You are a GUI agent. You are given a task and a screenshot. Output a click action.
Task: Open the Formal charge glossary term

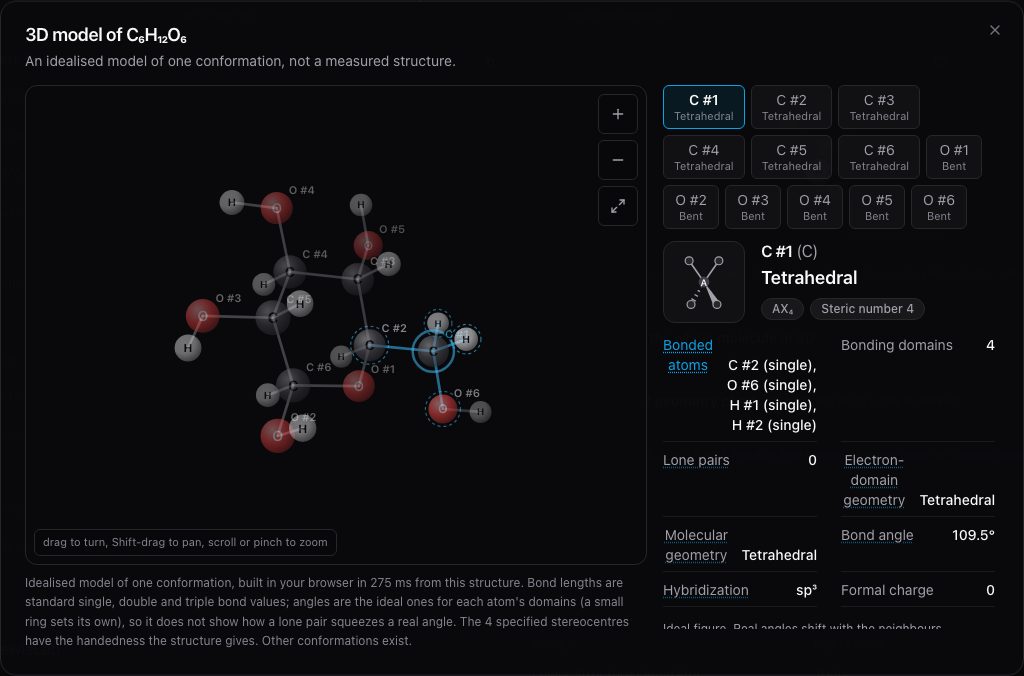pyautogui.click(x=887, y=590)
